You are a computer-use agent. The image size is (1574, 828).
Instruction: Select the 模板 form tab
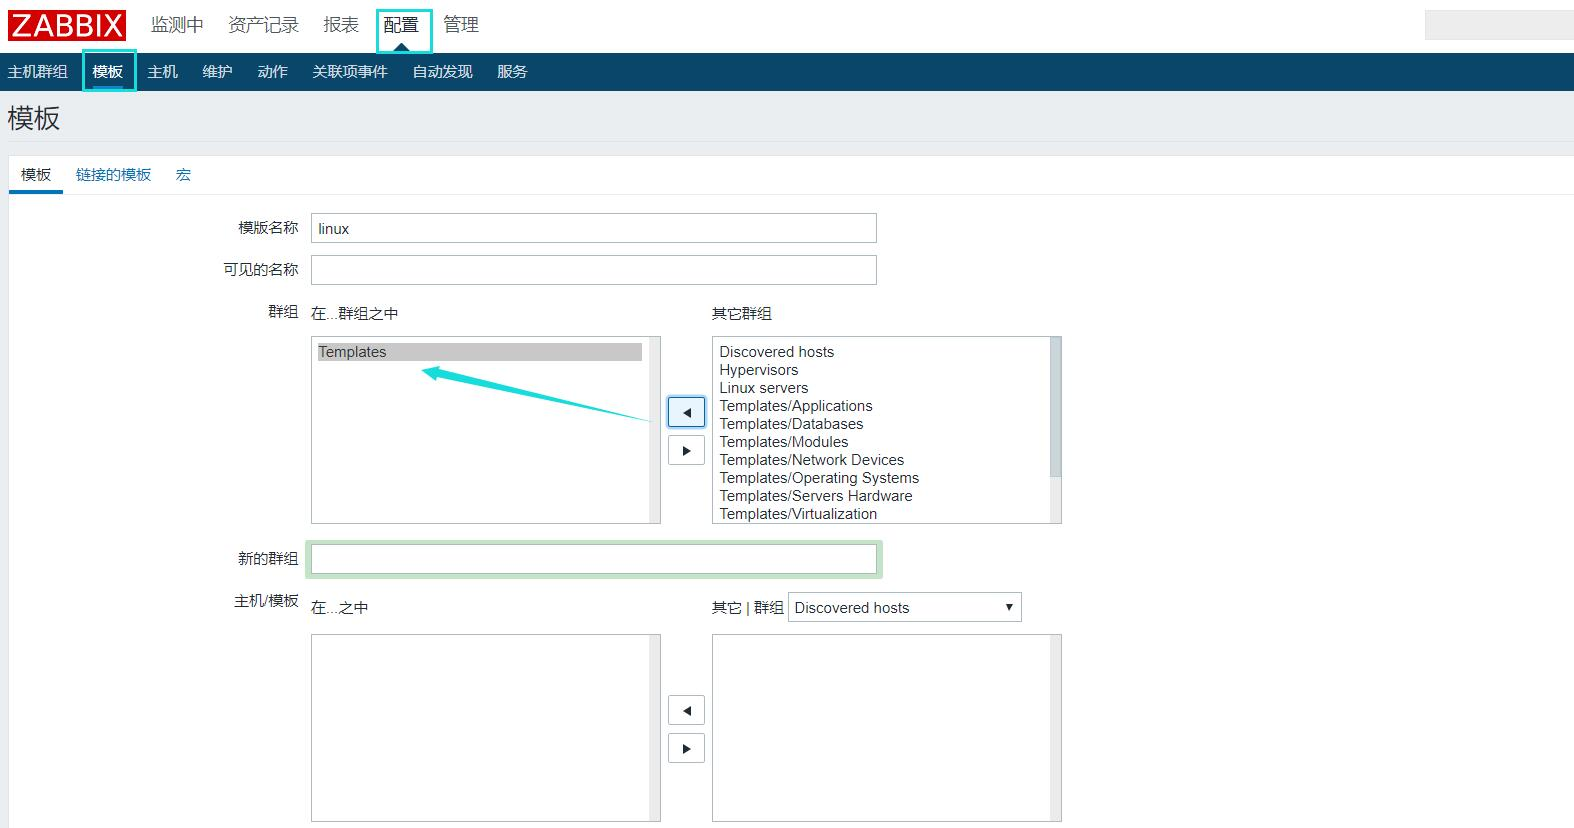point(36,175)
